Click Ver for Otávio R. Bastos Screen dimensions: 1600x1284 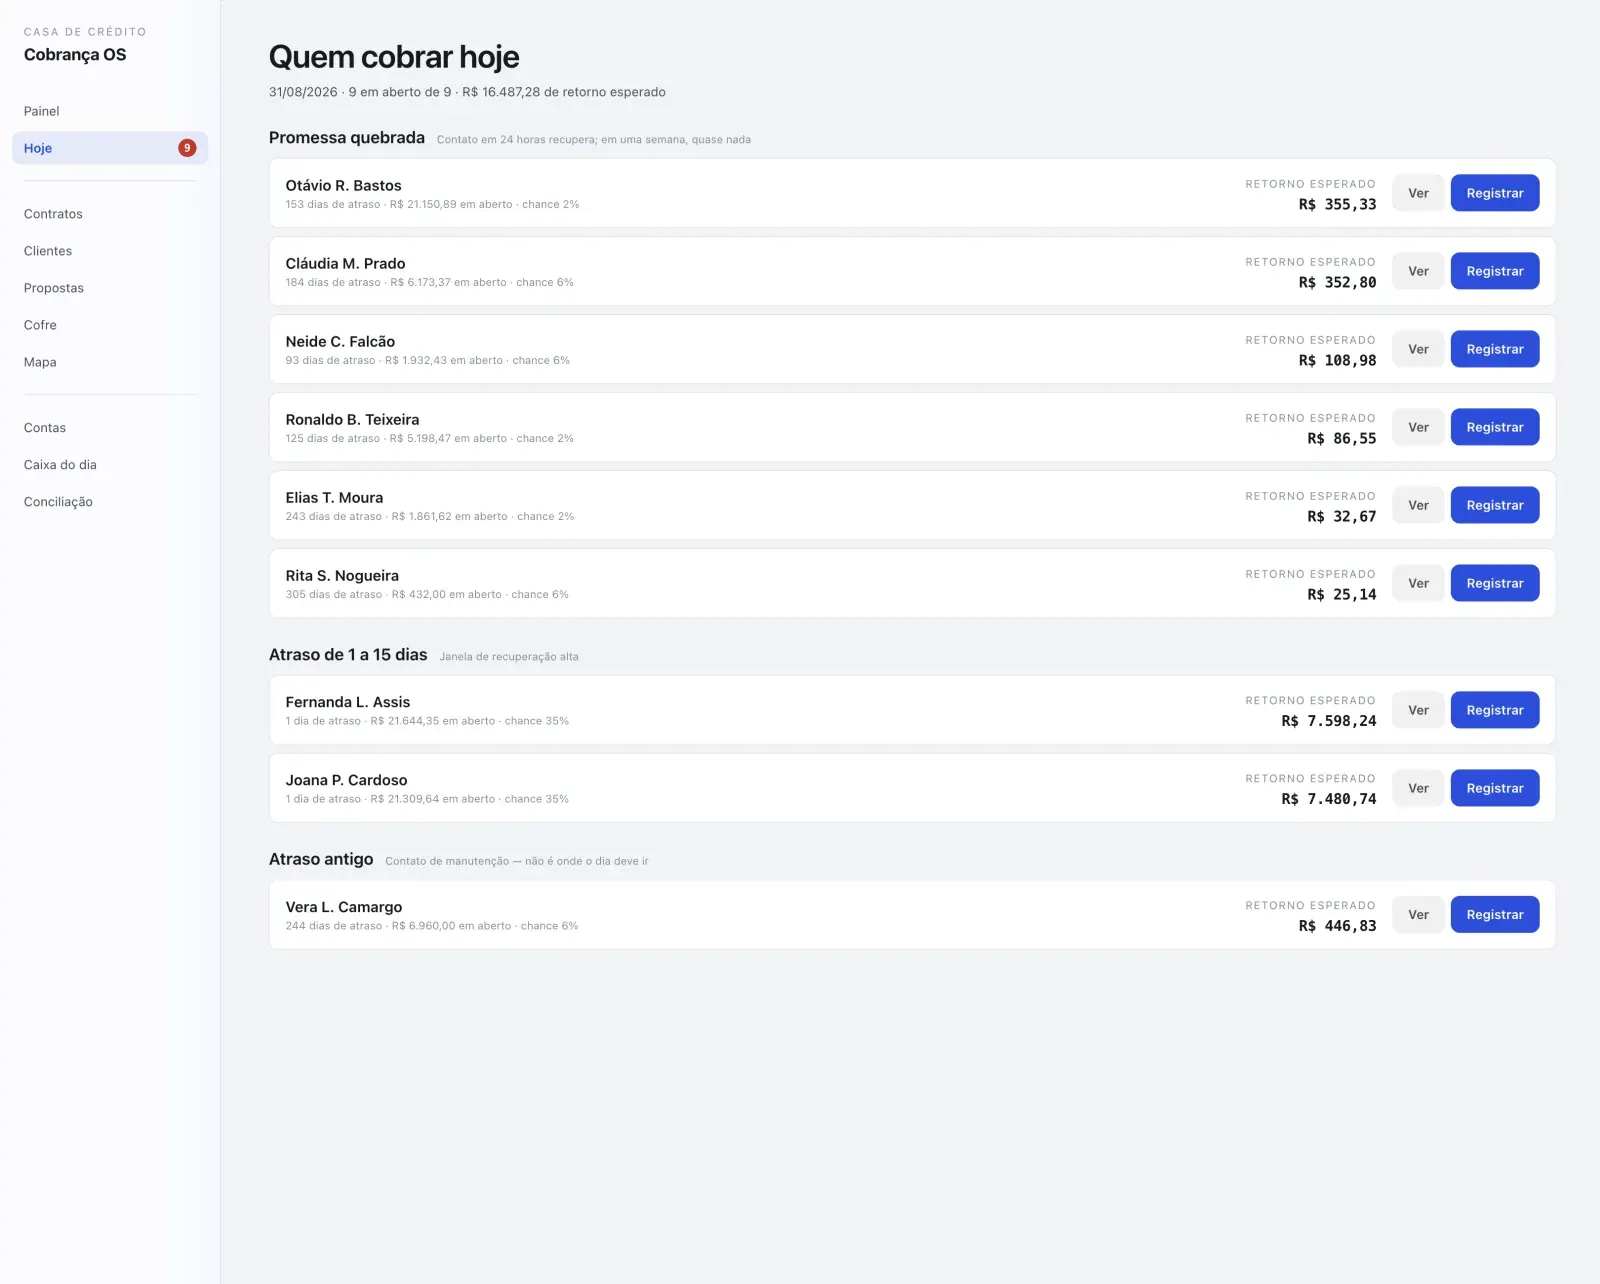1418,193
